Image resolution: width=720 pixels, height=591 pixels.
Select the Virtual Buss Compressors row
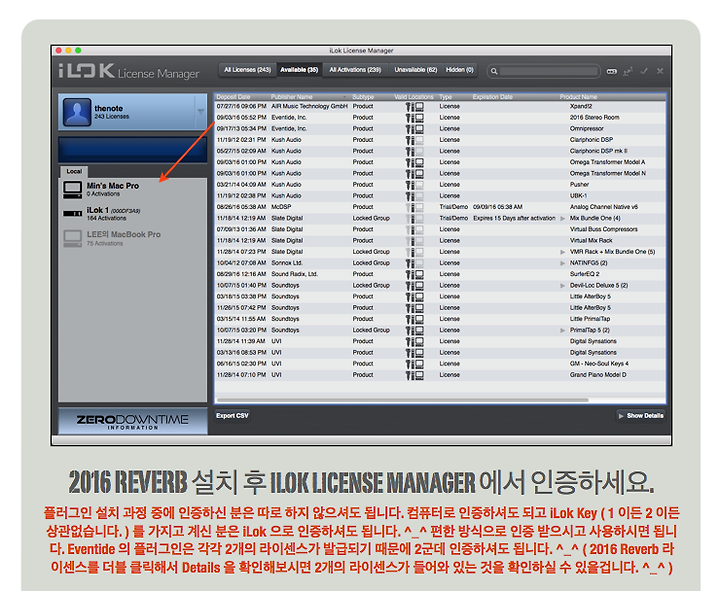pyautogui.click(x=440, y=230)
